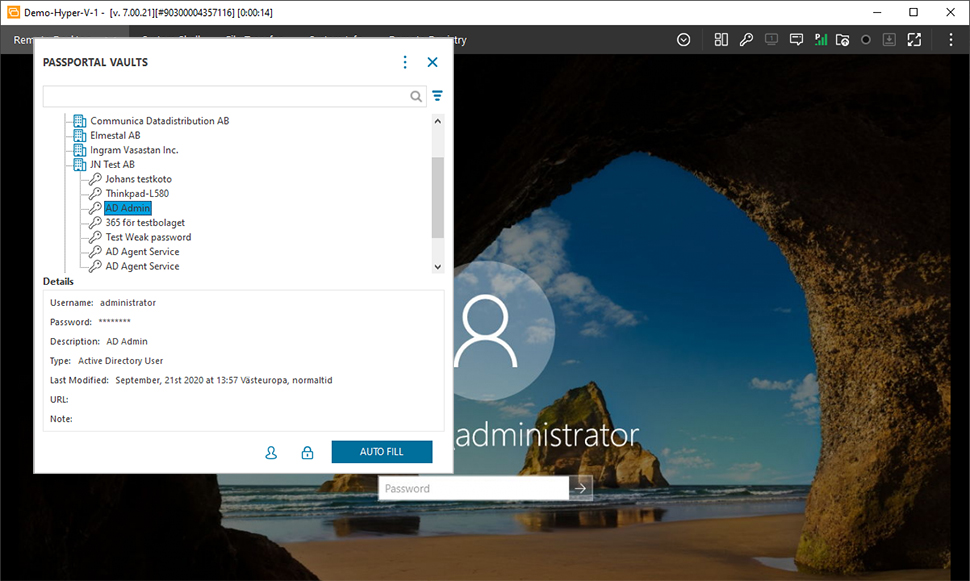This screenshot has width=970, height=581.
Task: Maximize the Demo-Hyper-V-1 window
Action: 913,12
